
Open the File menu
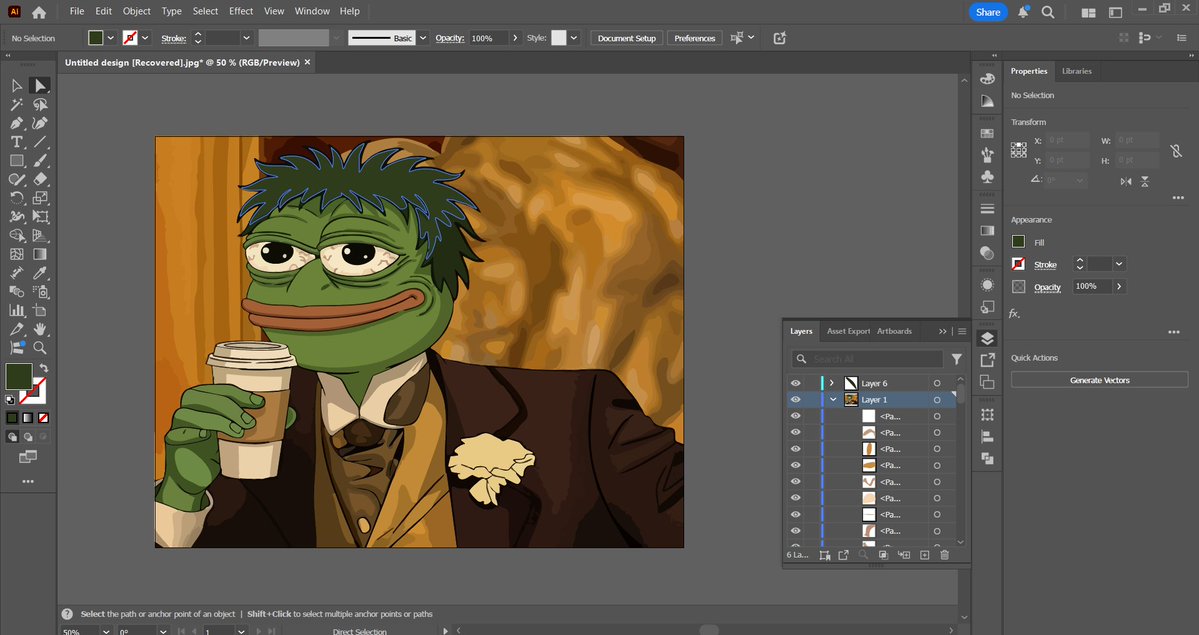pyautogui.click(x=77, y=11)
